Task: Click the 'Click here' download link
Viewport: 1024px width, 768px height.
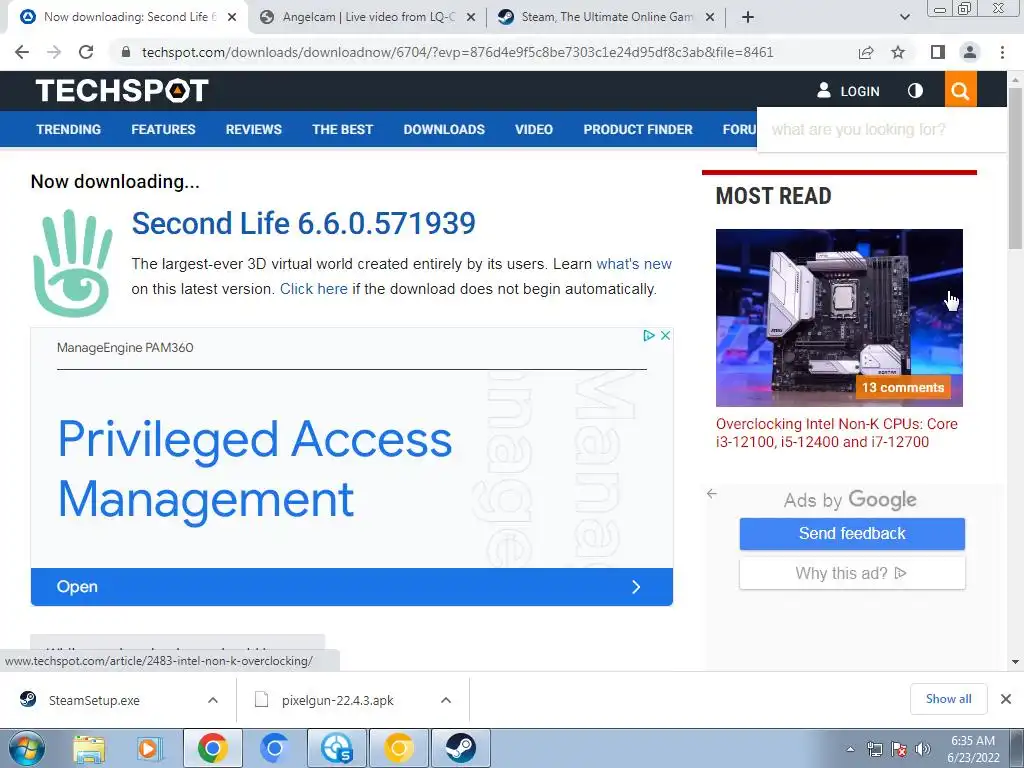Action: [313, 289]
